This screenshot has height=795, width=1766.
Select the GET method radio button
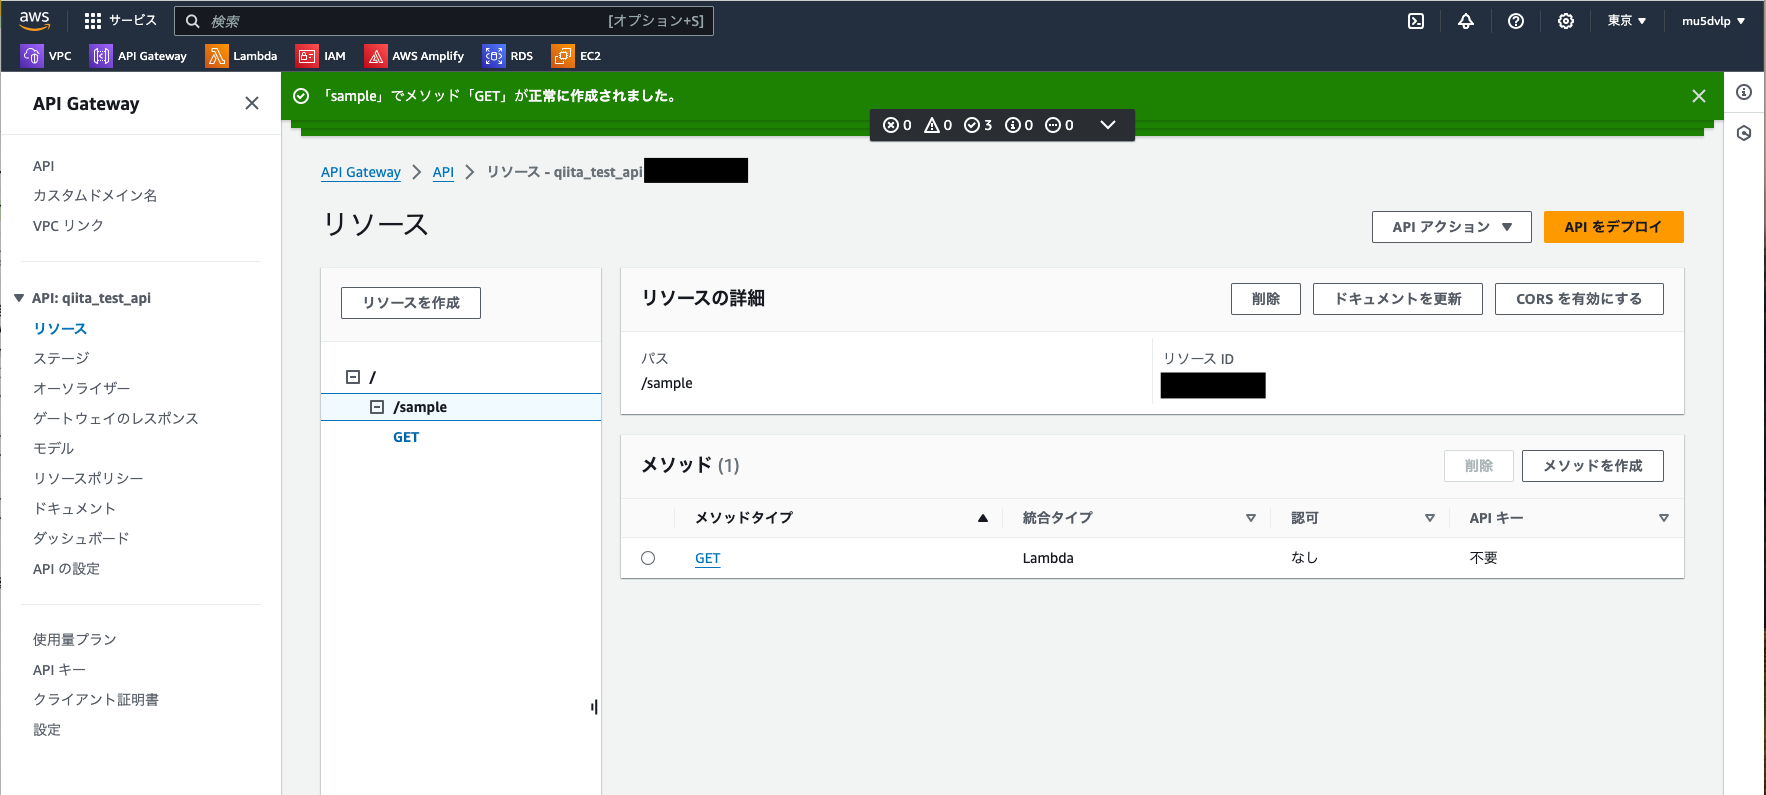(648, 558)
